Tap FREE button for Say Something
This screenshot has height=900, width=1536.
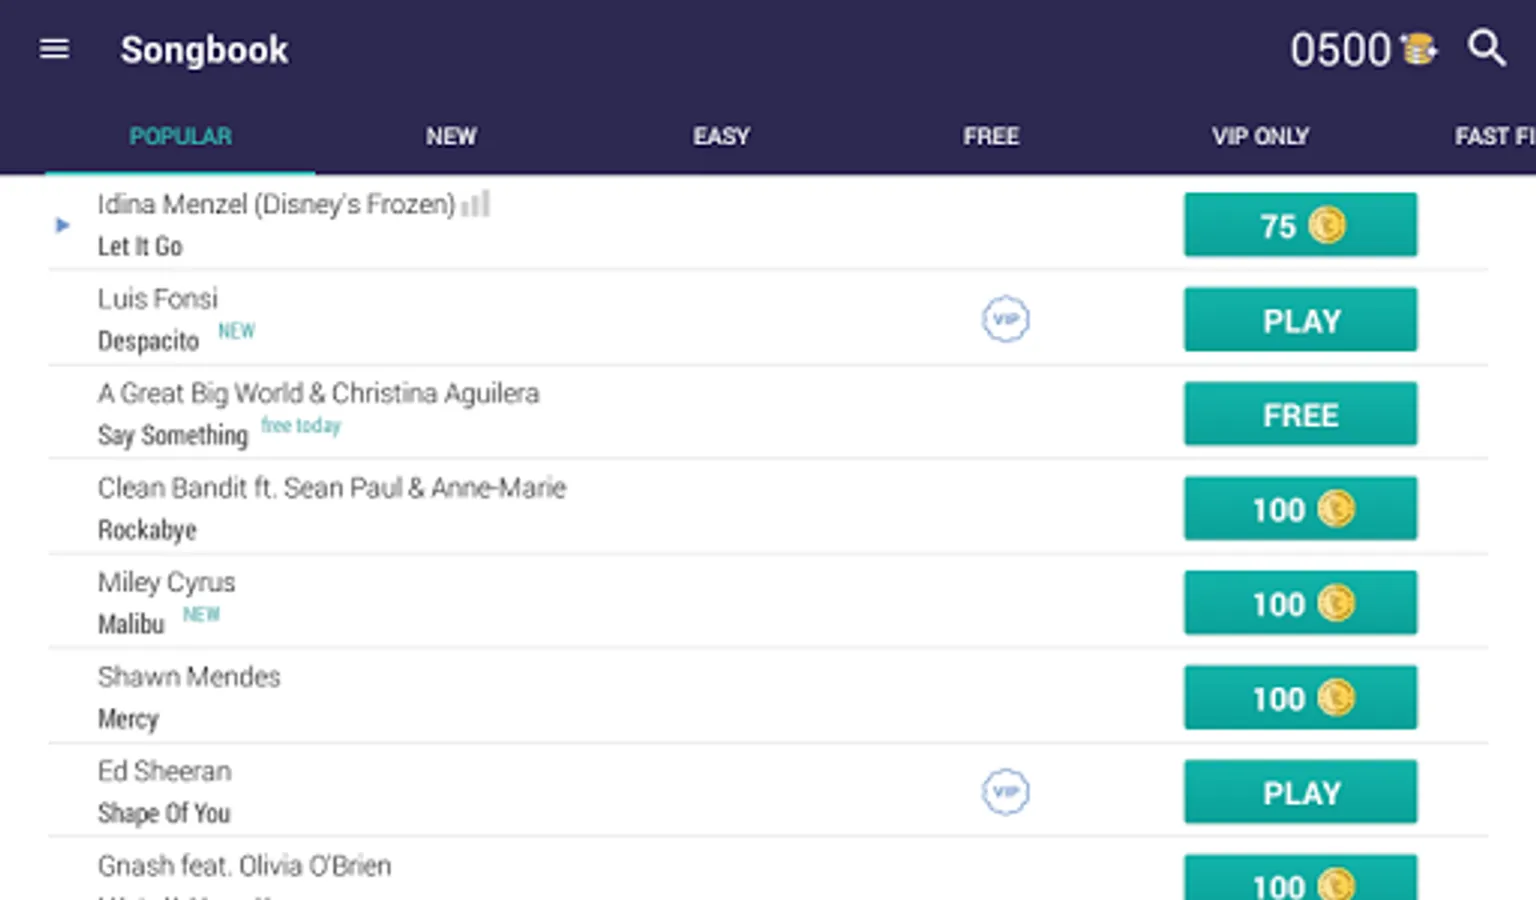(1300, 413)
